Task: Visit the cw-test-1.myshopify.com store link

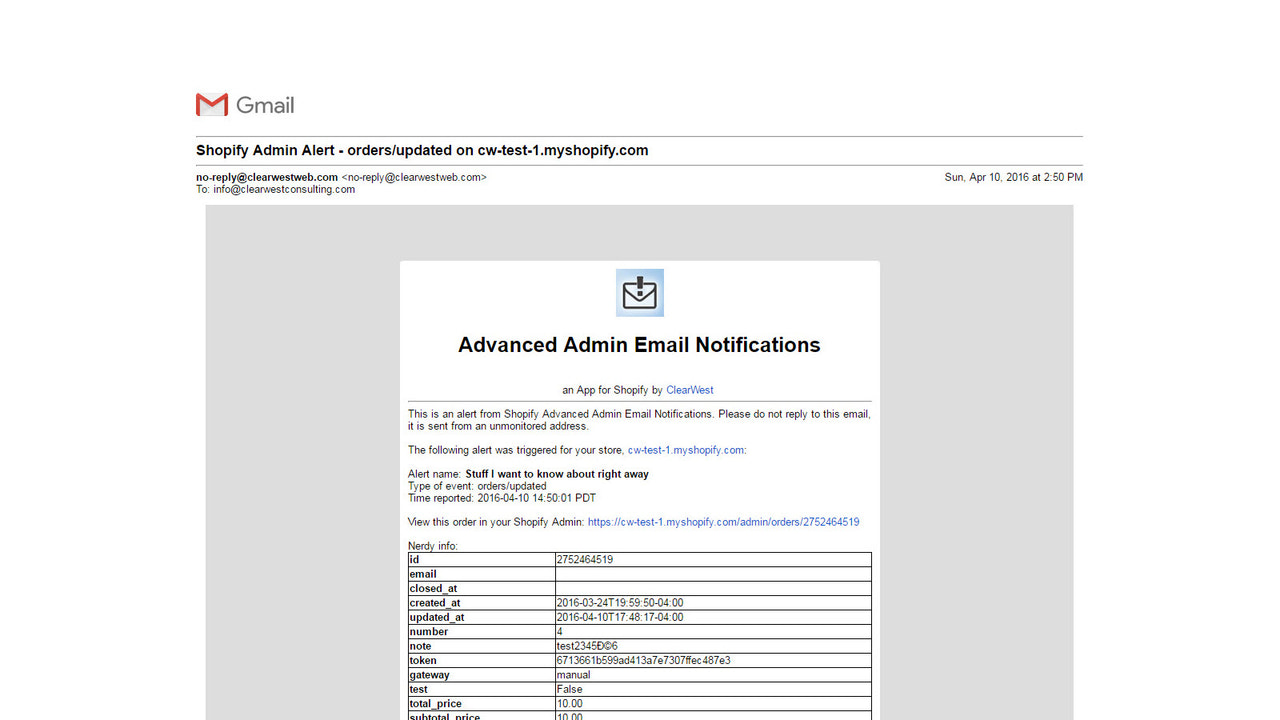Action: click(686, 450)
